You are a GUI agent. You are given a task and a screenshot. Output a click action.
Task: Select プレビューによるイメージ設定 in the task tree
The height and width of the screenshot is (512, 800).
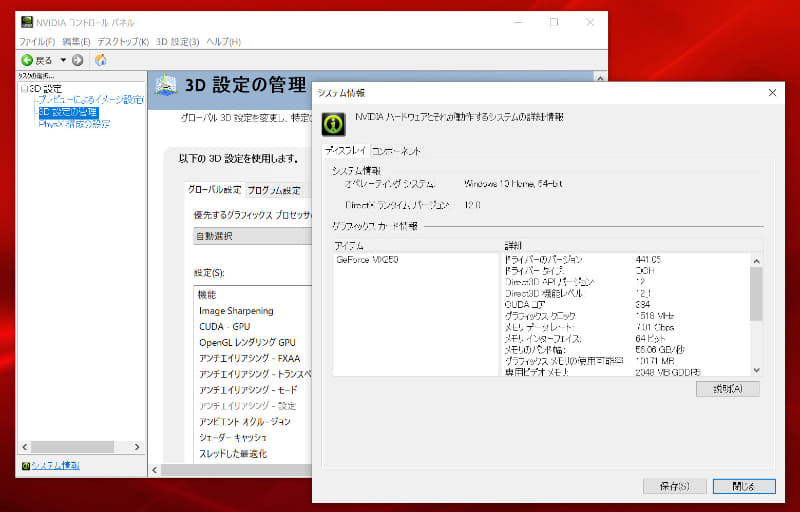(x=91, y=99)
